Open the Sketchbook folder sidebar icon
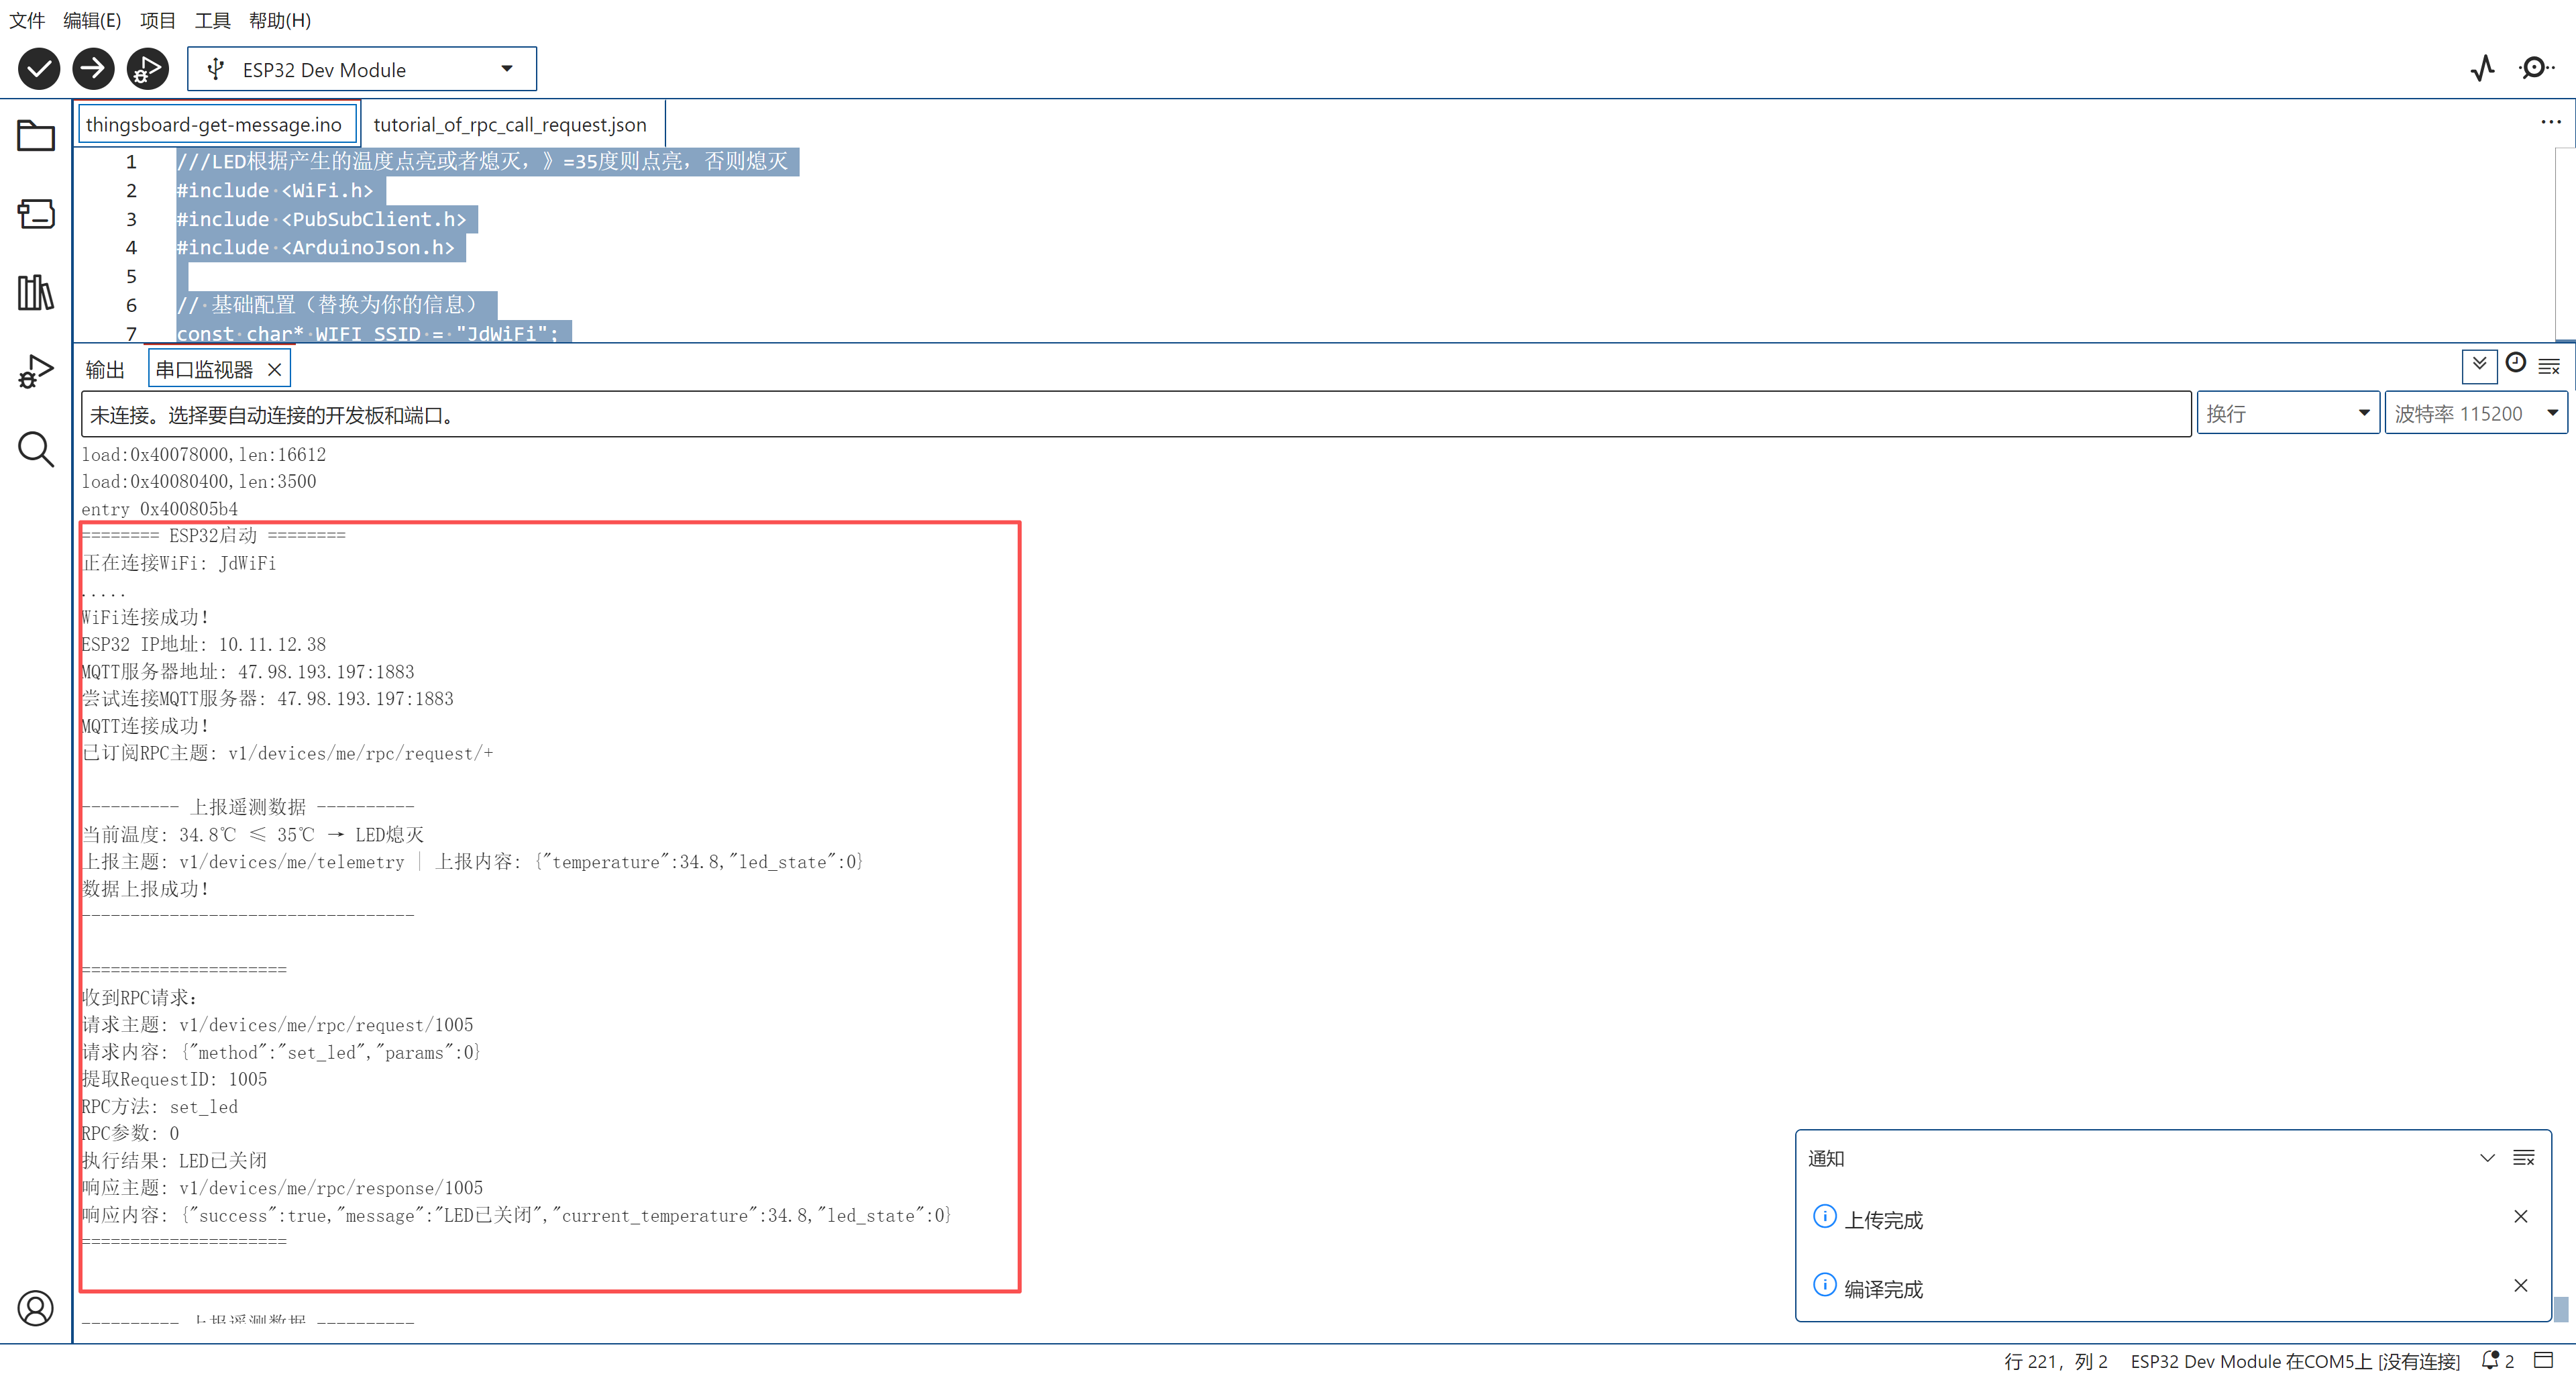This screenshot has height=1374, width=2576. point(36,135)
